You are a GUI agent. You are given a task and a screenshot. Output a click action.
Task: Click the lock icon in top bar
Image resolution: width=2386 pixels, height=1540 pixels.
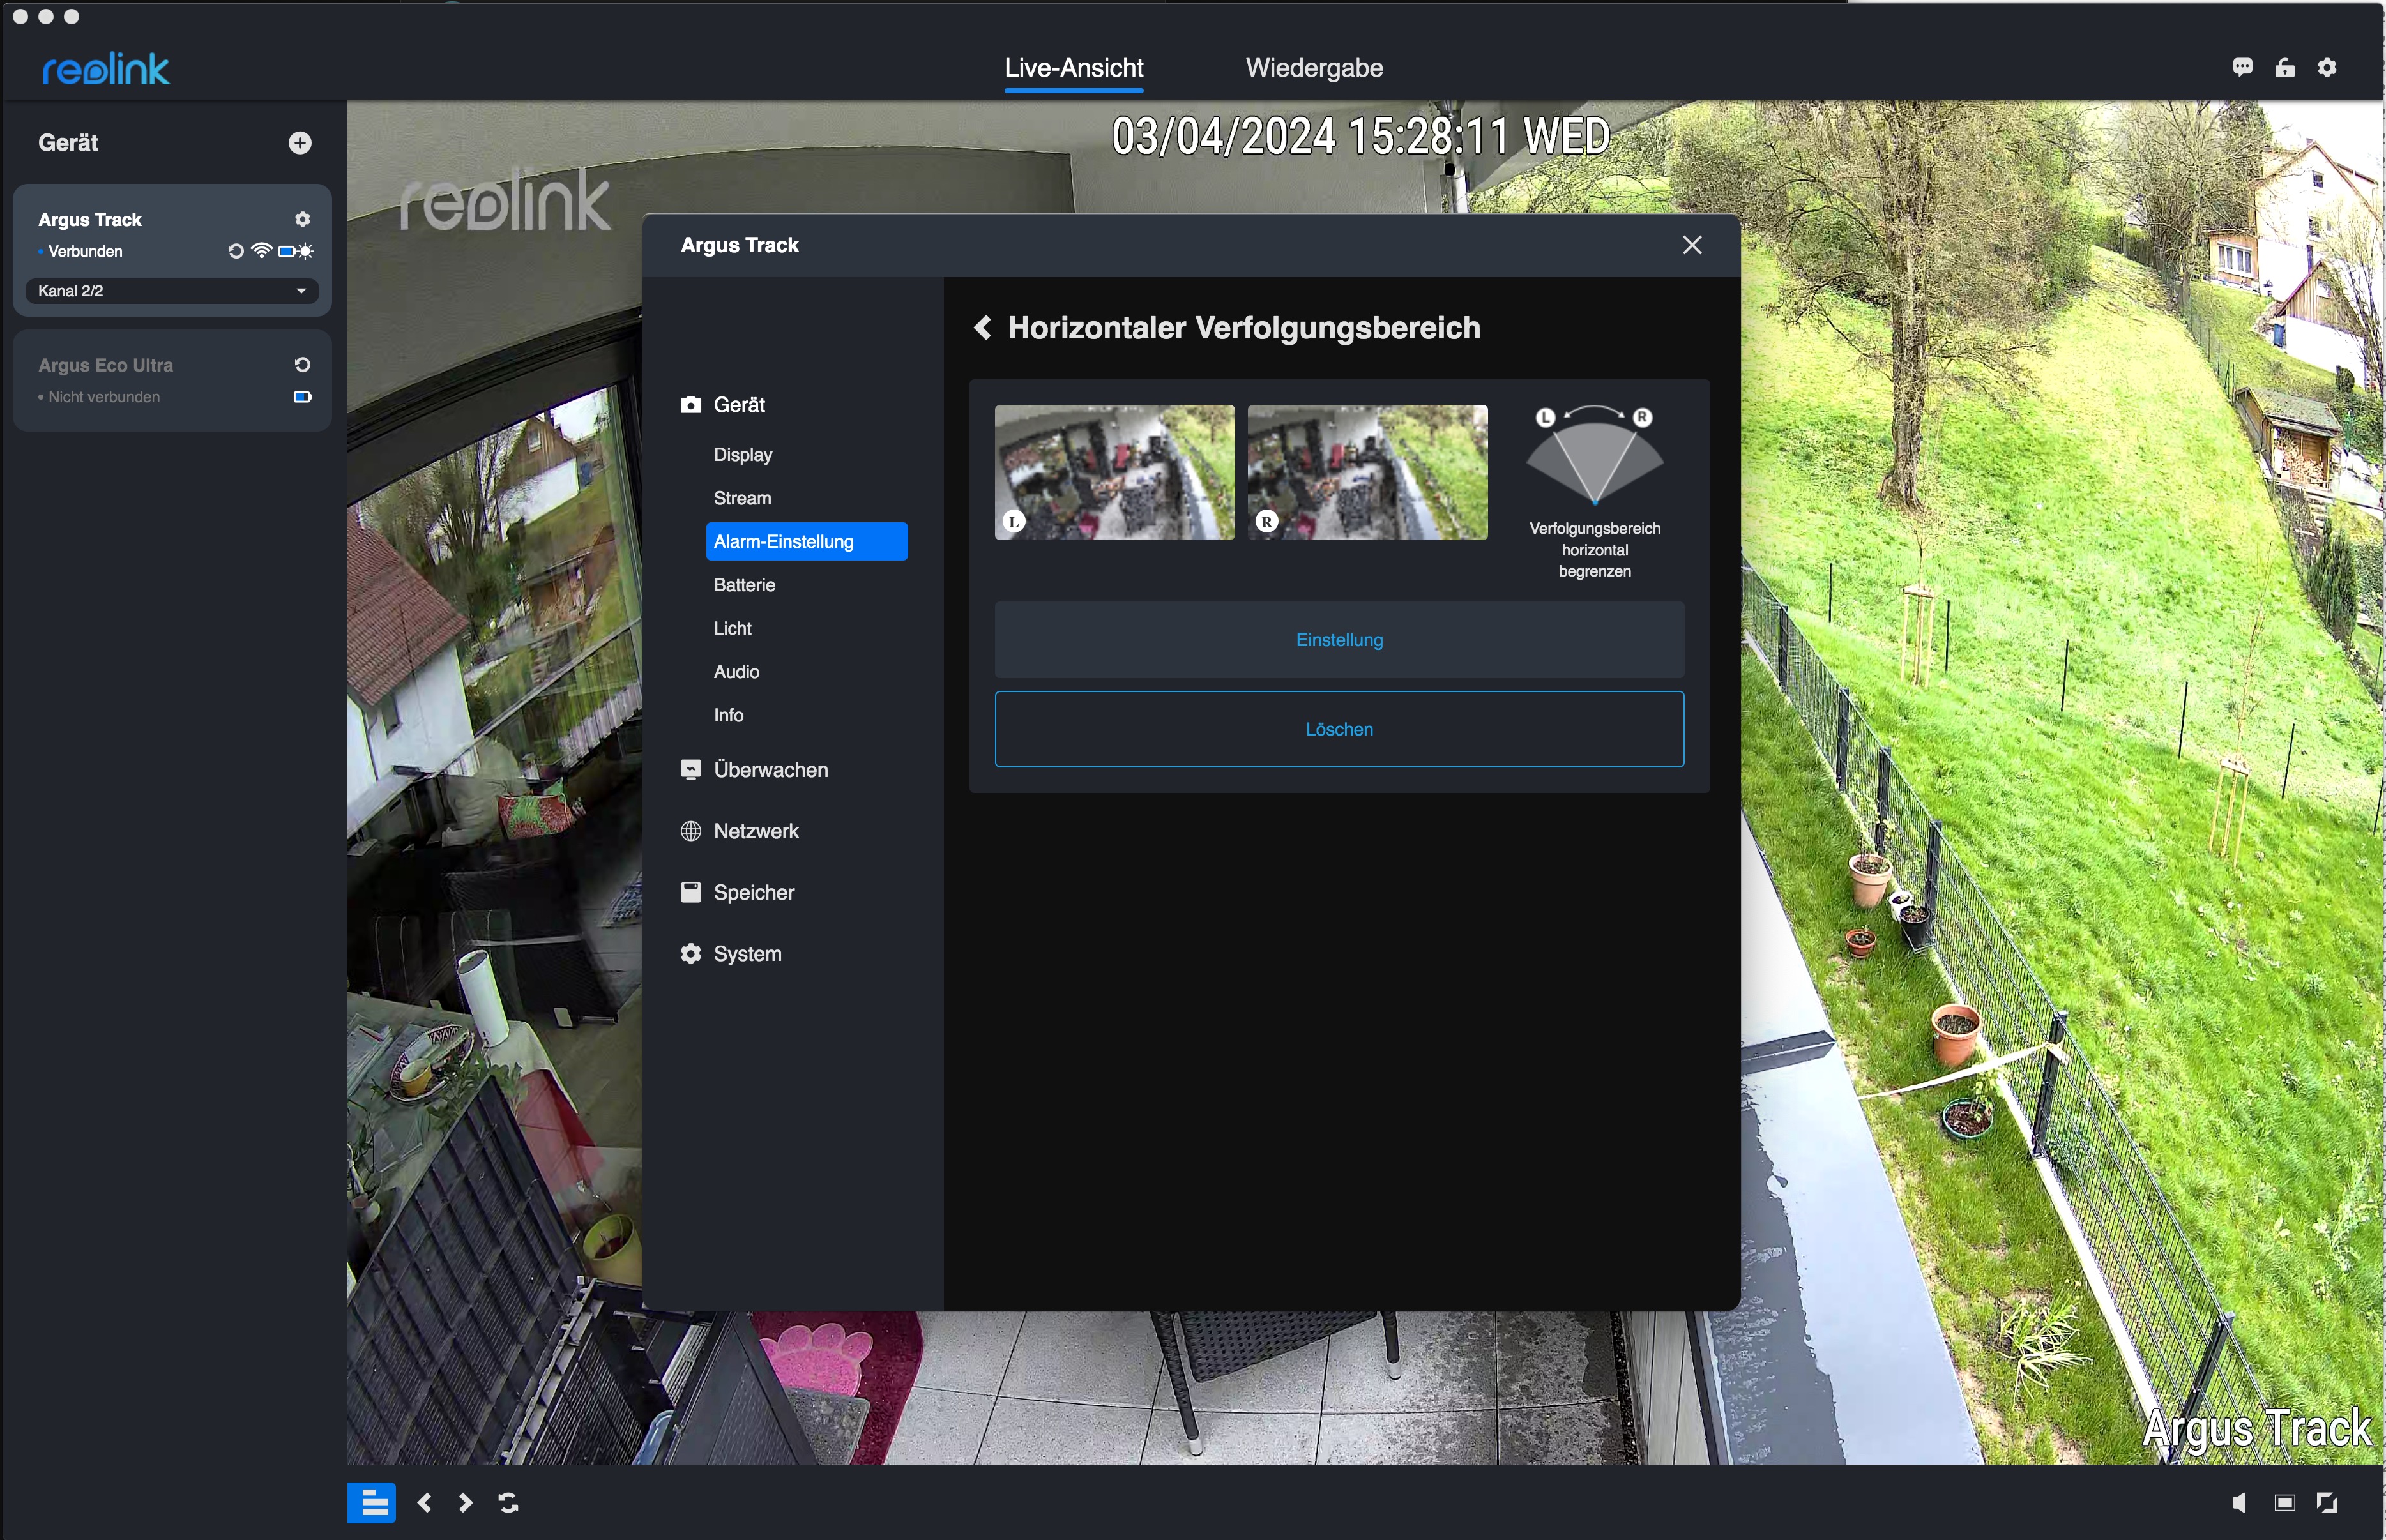click(x=2285, y=68)
